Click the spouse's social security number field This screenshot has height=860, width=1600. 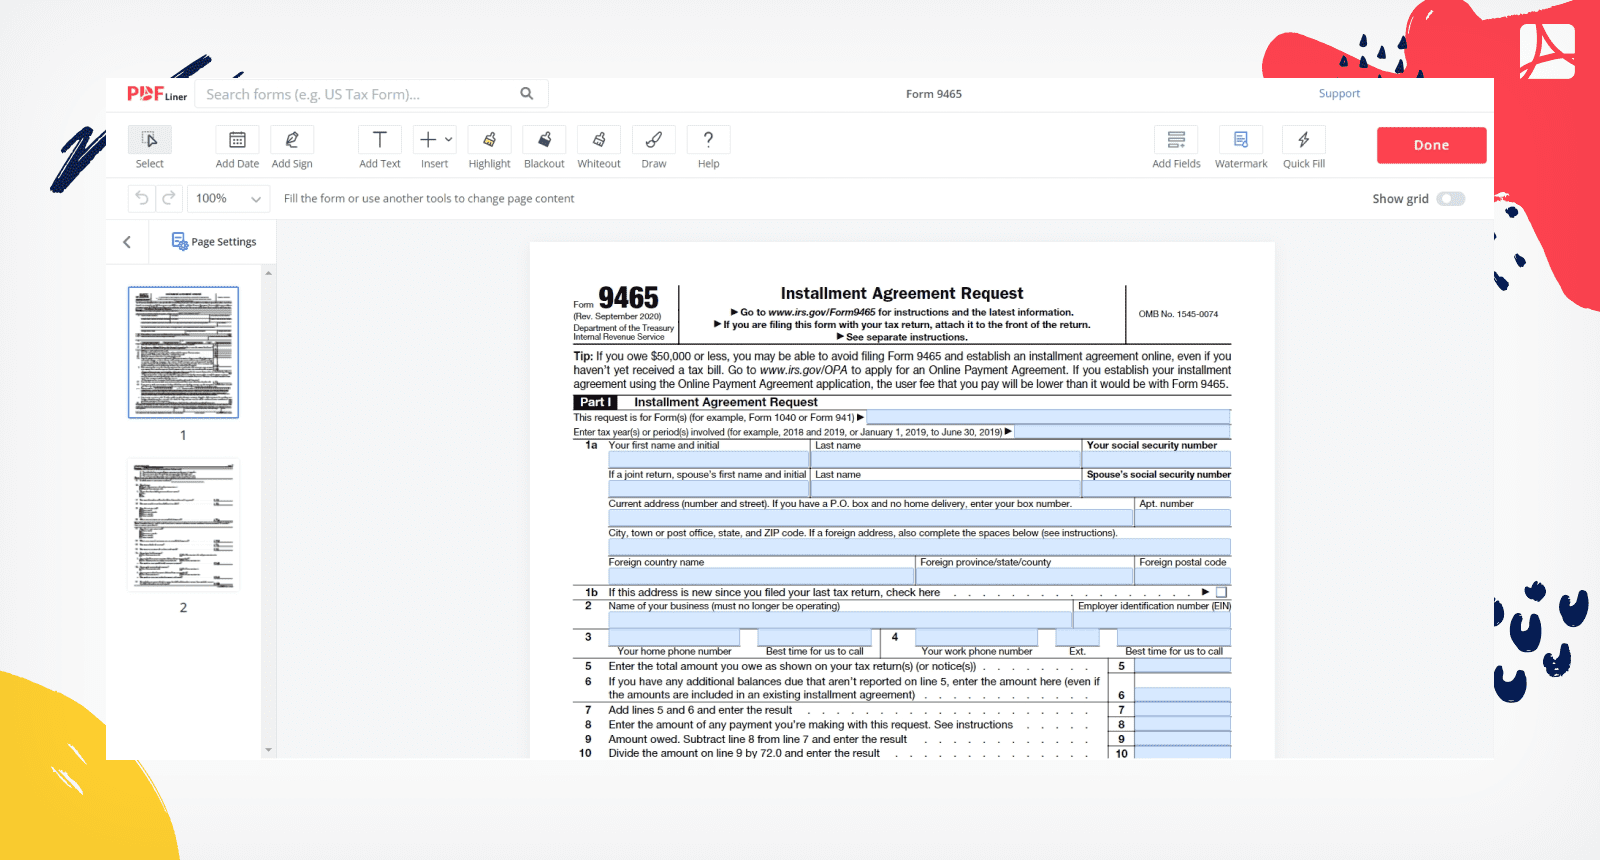(1157, 489)
